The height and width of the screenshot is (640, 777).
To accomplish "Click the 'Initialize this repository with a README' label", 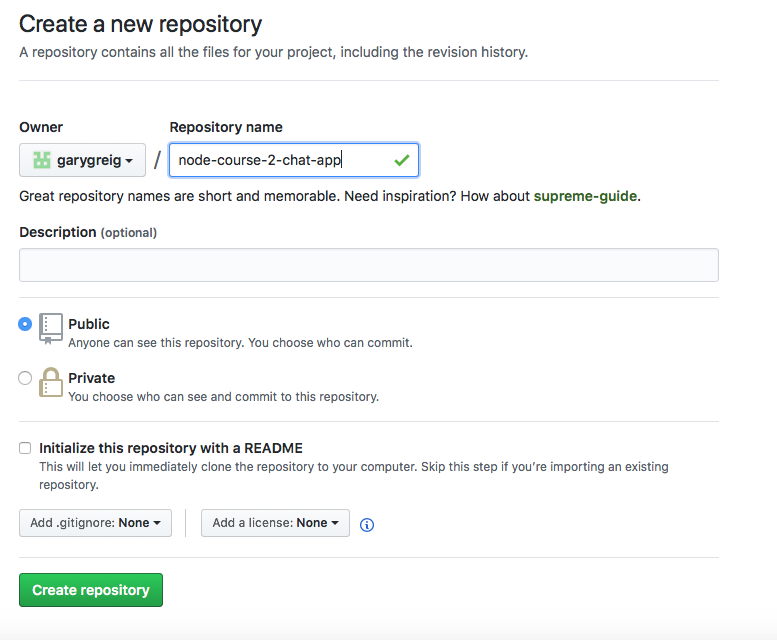I will (x=170, y=448).
